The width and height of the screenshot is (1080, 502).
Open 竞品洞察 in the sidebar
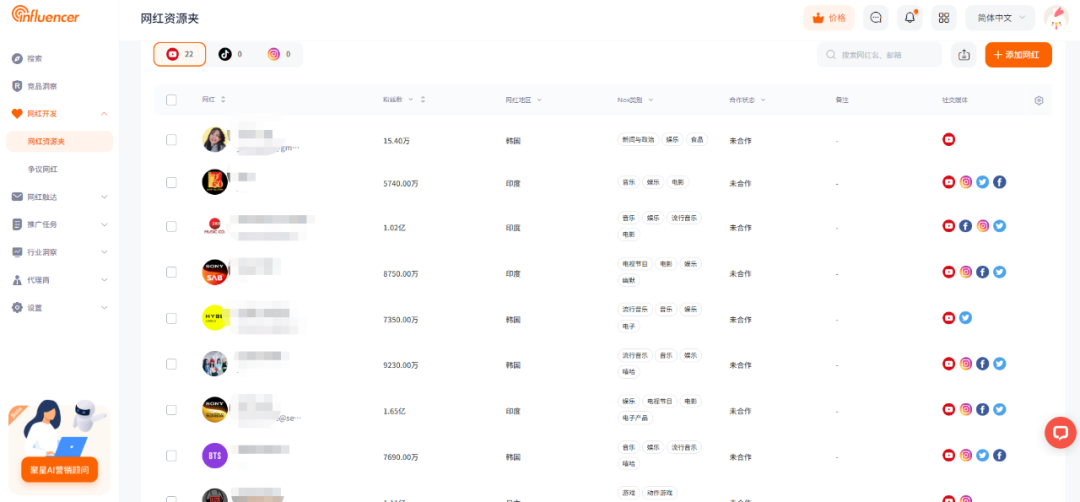42,86
